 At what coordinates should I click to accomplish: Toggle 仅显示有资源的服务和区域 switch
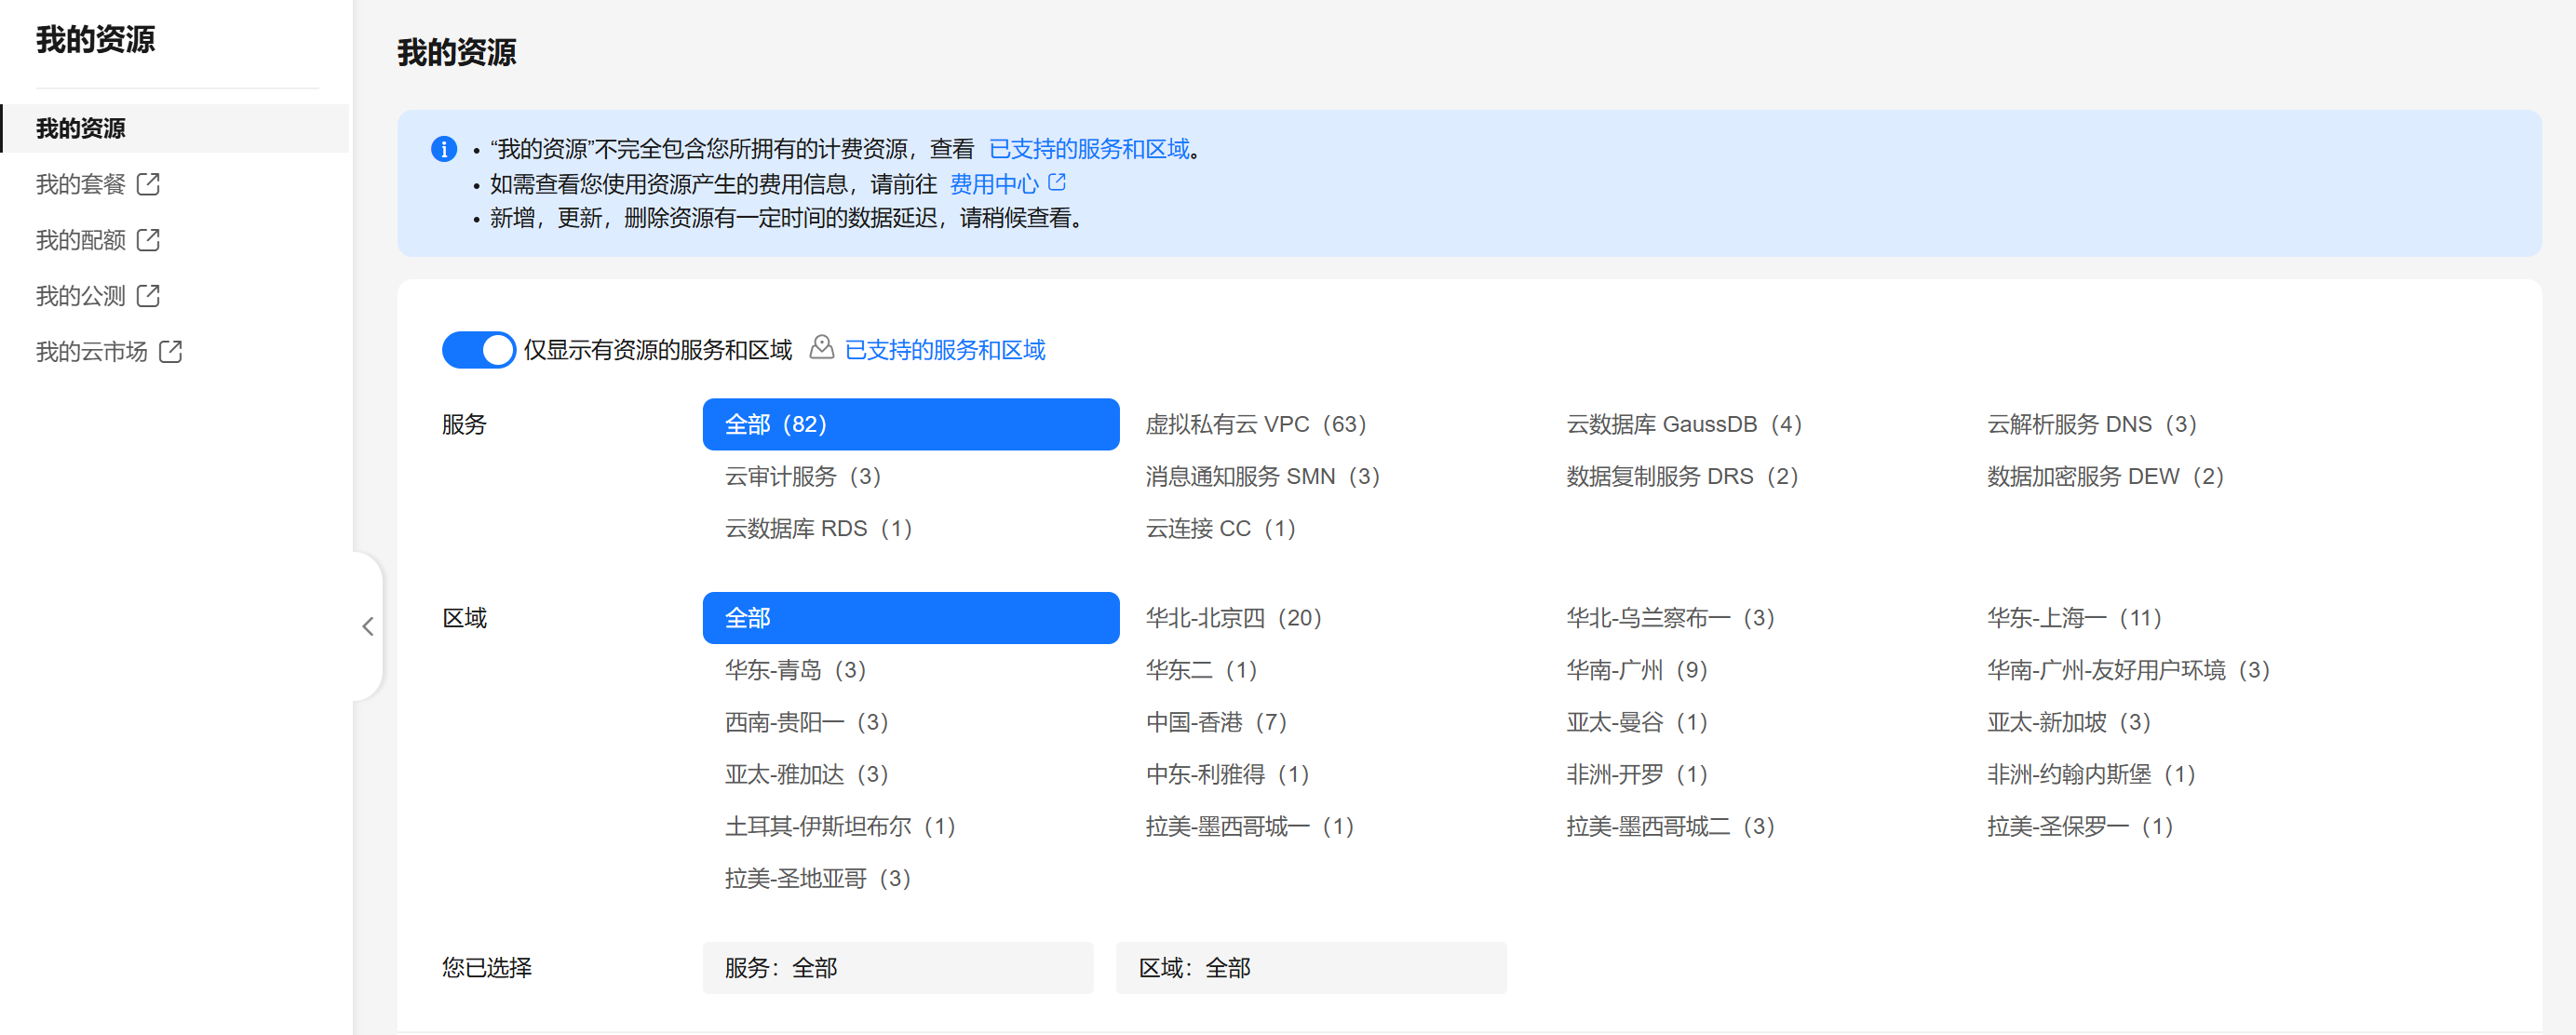tap(478, 350)
